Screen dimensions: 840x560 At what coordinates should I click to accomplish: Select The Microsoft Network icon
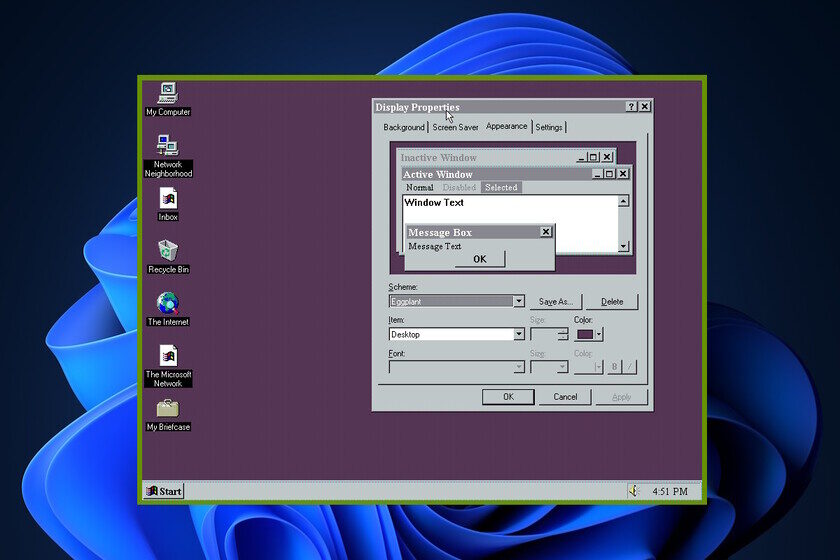[x=168, y=366]
